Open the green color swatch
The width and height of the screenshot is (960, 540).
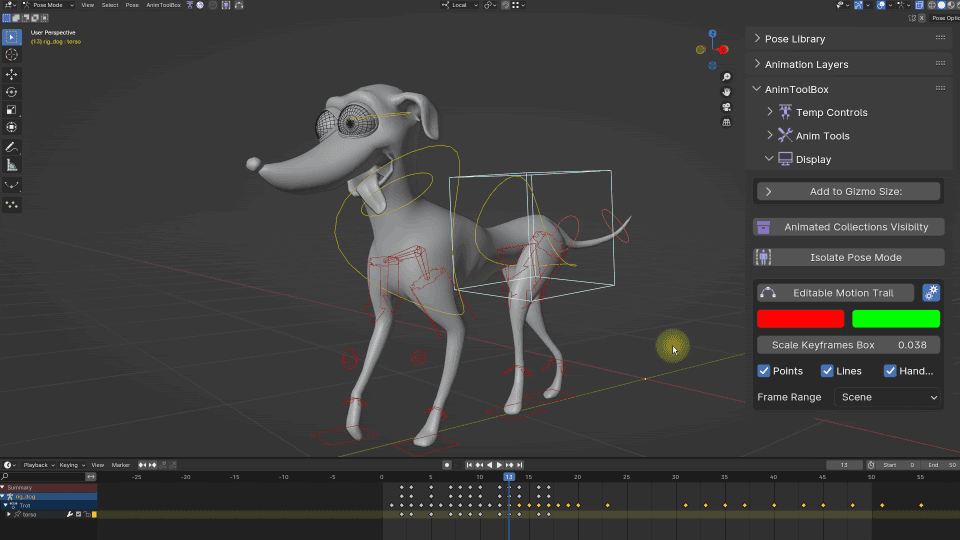coord(896,319)
